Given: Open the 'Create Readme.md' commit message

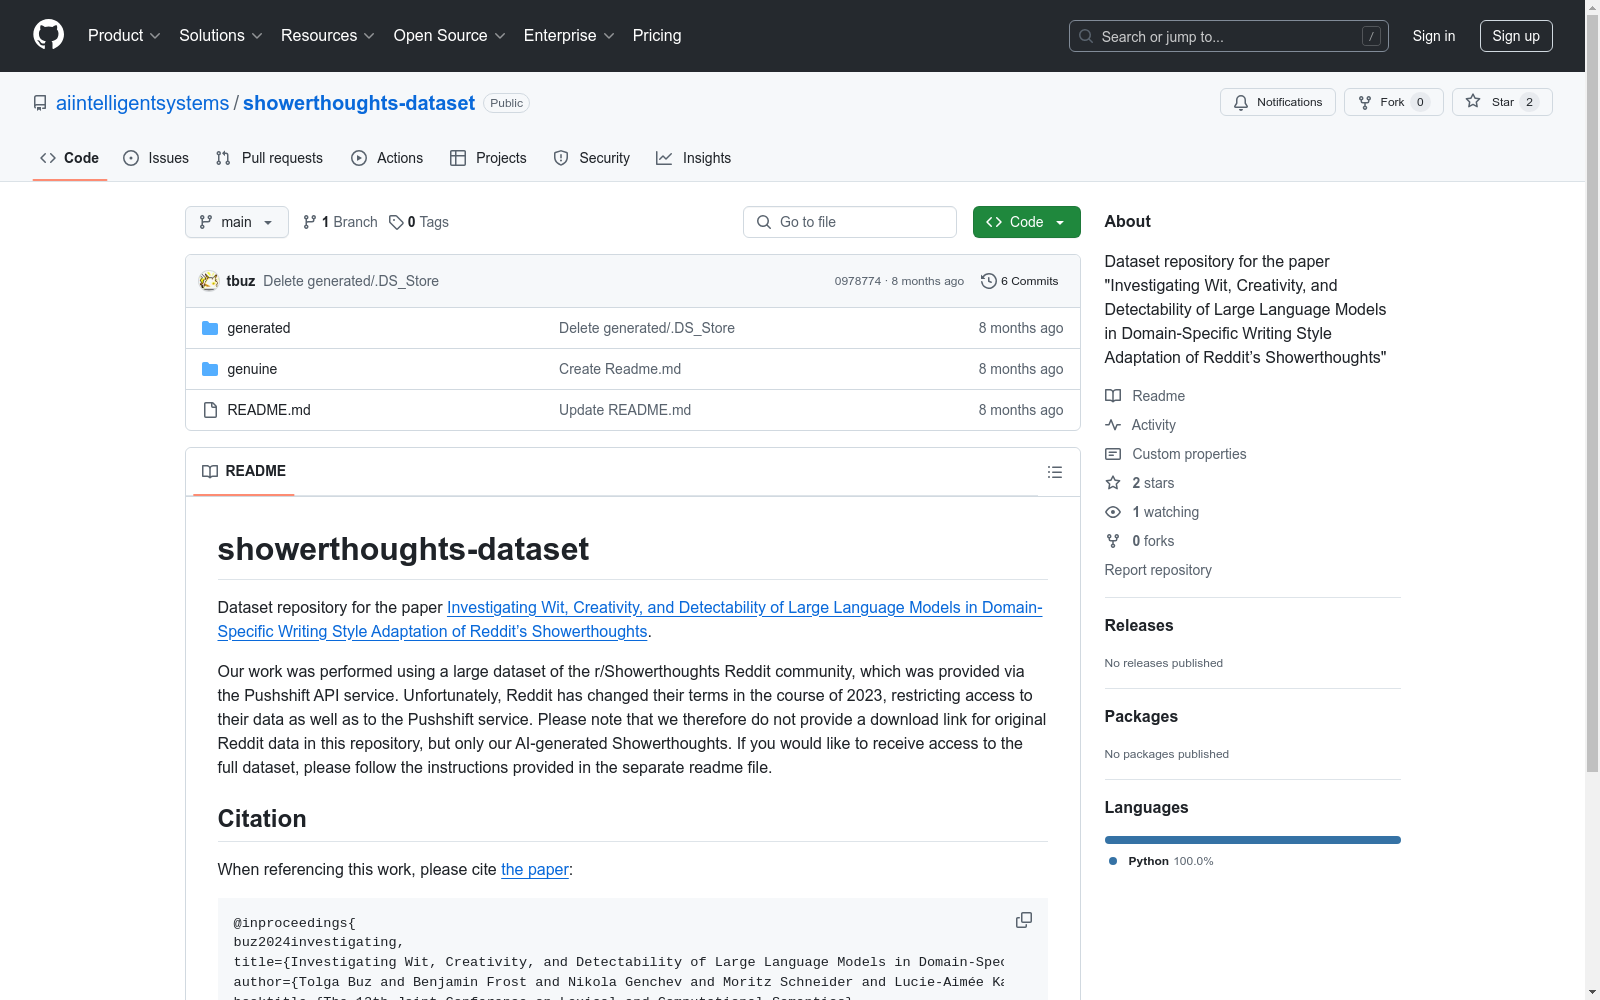Looking at the screenshot, I should coord(620,369).
